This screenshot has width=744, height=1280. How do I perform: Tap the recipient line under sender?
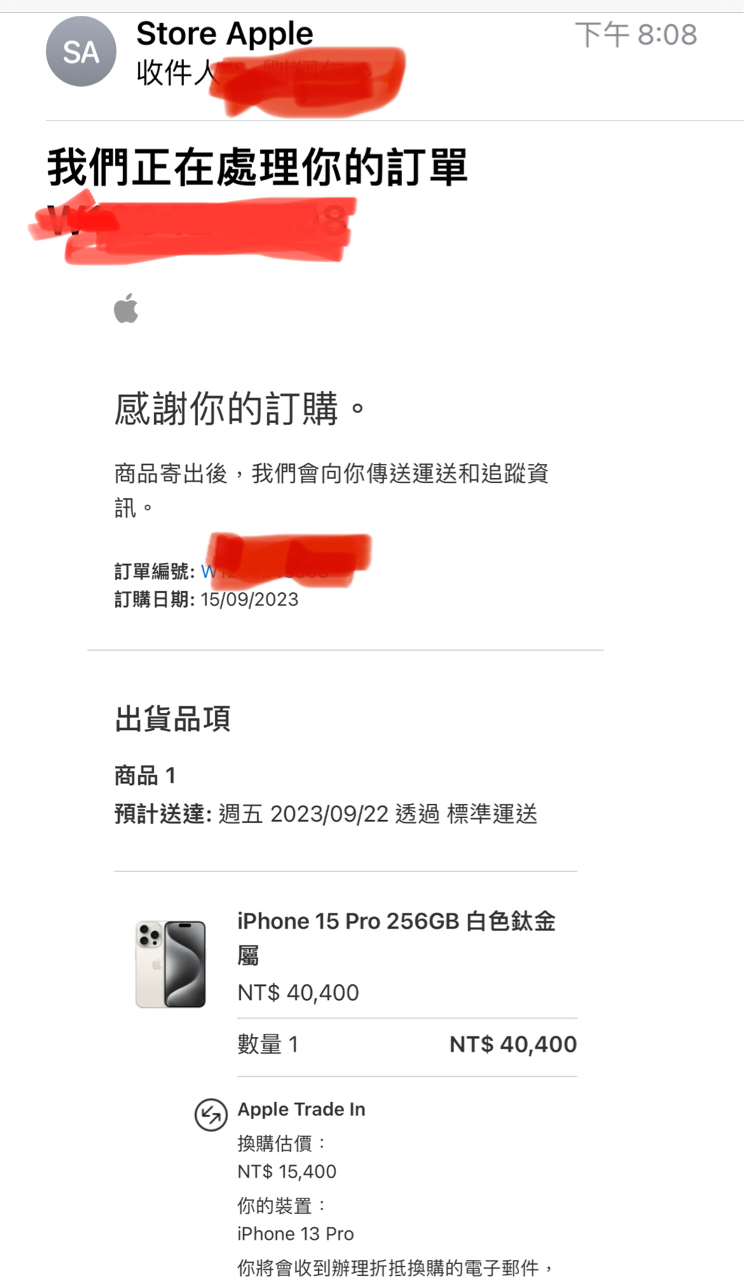click(x=270, y=73)
